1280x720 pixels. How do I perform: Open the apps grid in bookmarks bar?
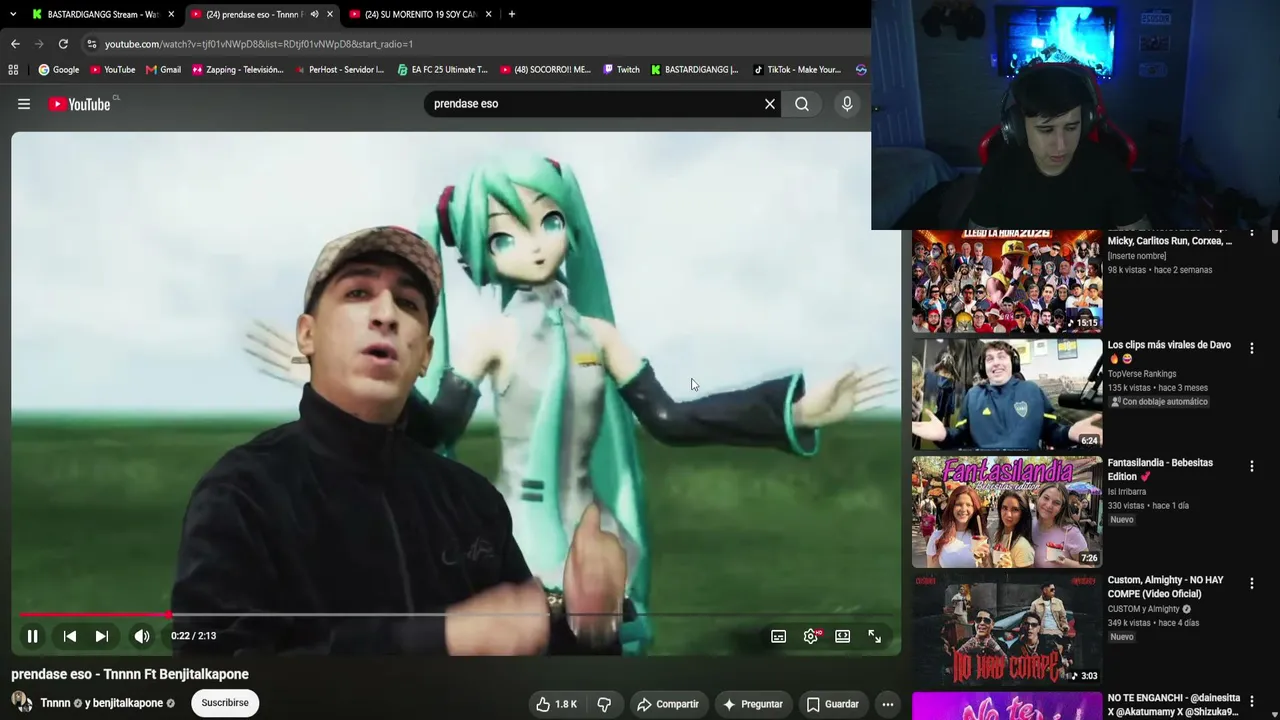(x=13, y=70)
